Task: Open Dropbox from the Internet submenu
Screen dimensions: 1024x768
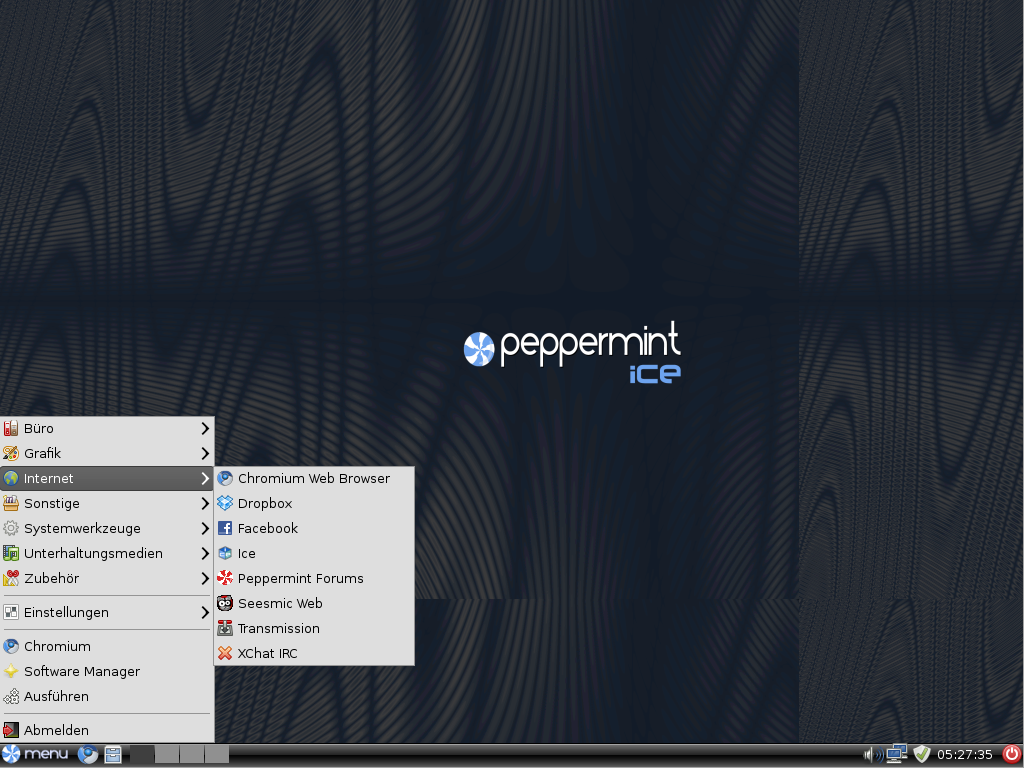Action: (x=264, y=503)
